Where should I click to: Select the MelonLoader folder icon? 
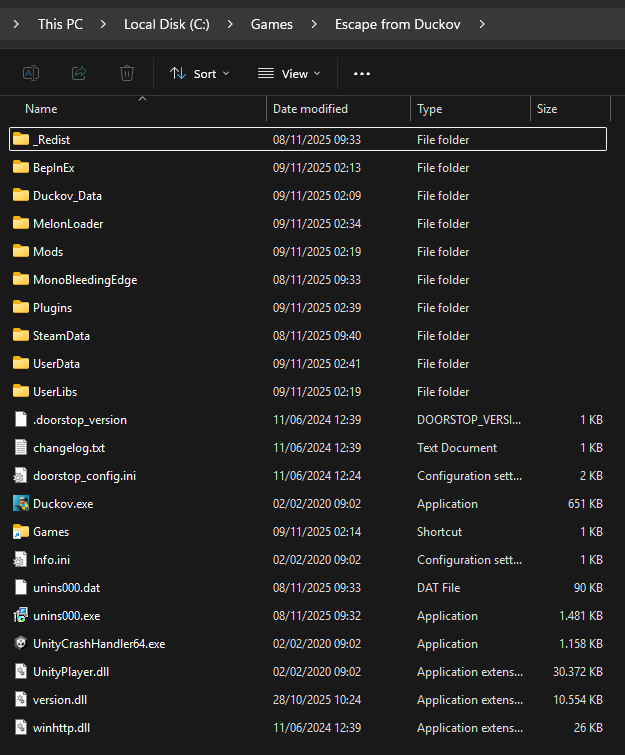(x=21, y=223)
